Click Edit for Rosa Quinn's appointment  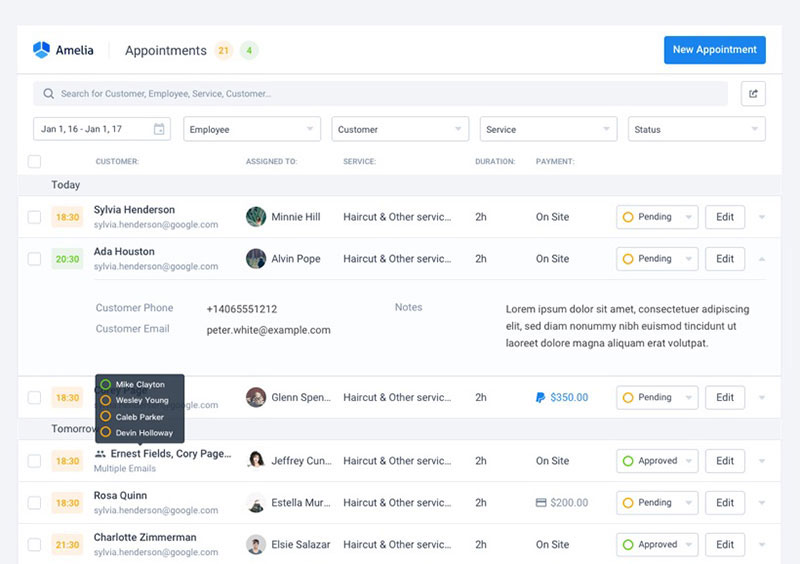point(725,503)
